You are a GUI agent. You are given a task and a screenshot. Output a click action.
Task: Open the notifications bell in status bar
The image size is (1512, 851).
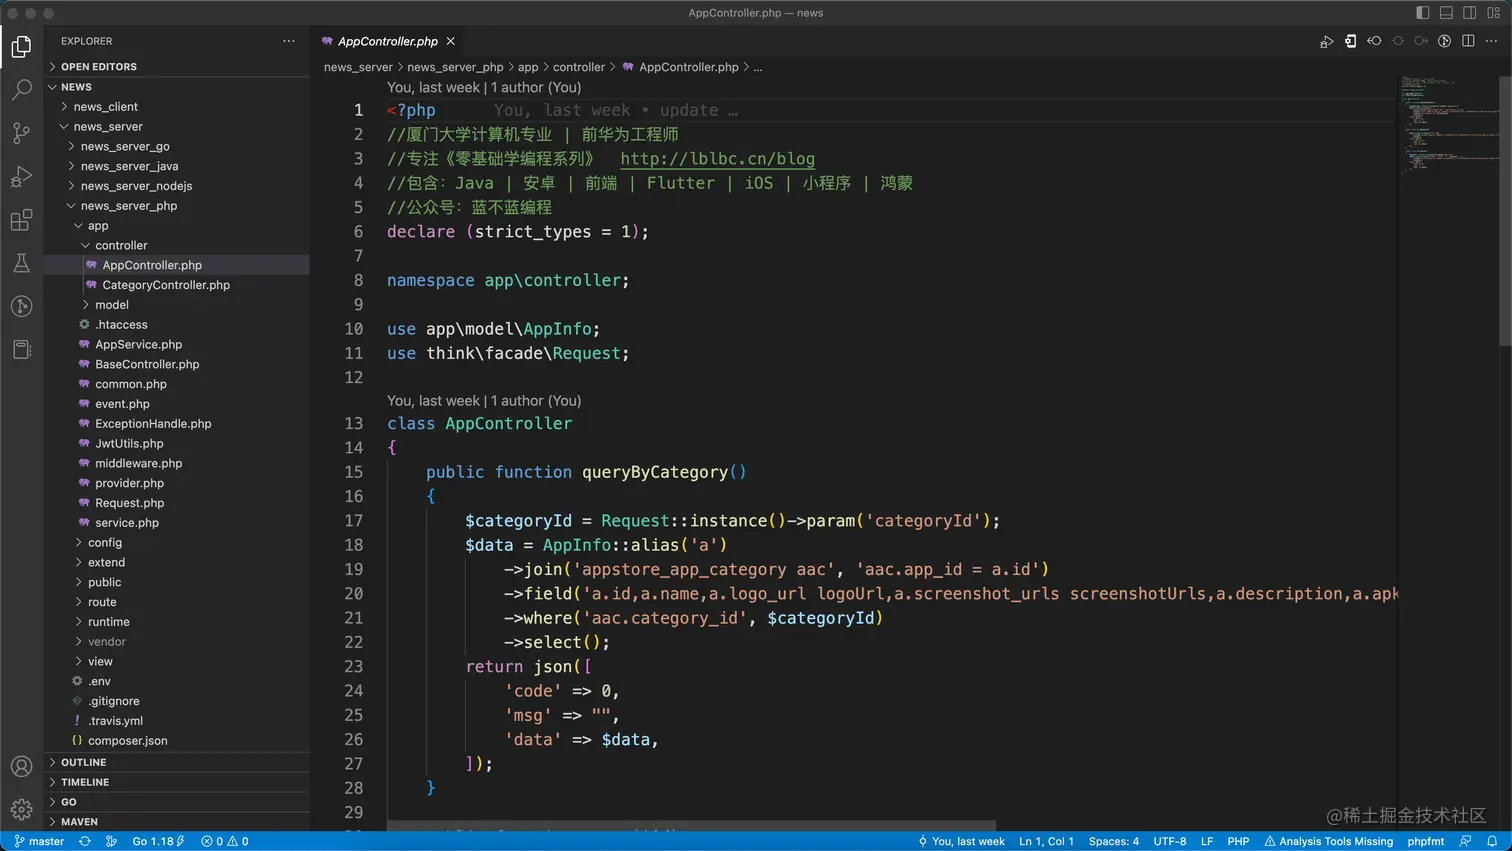click(x=1492, y=841)
